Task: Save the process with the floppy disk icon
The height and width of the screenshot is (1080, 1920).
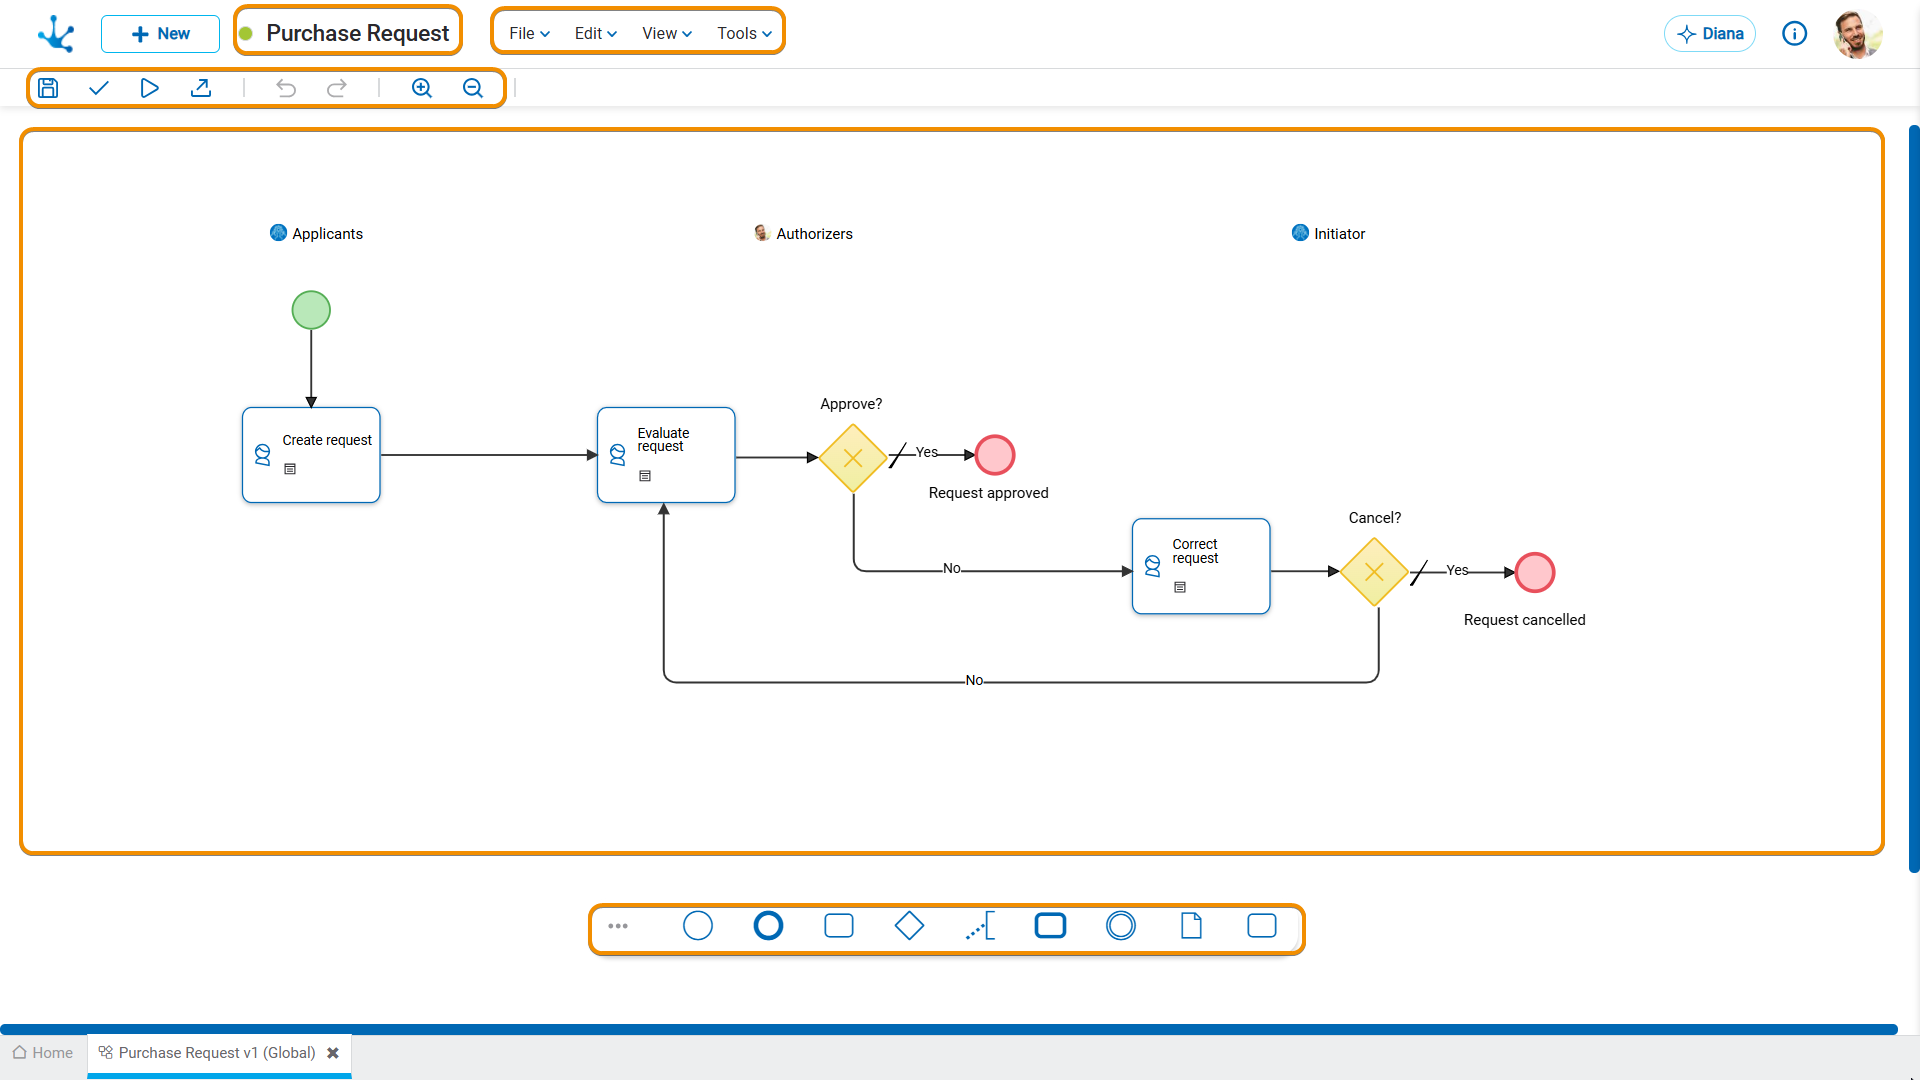Action: (48, 88)
